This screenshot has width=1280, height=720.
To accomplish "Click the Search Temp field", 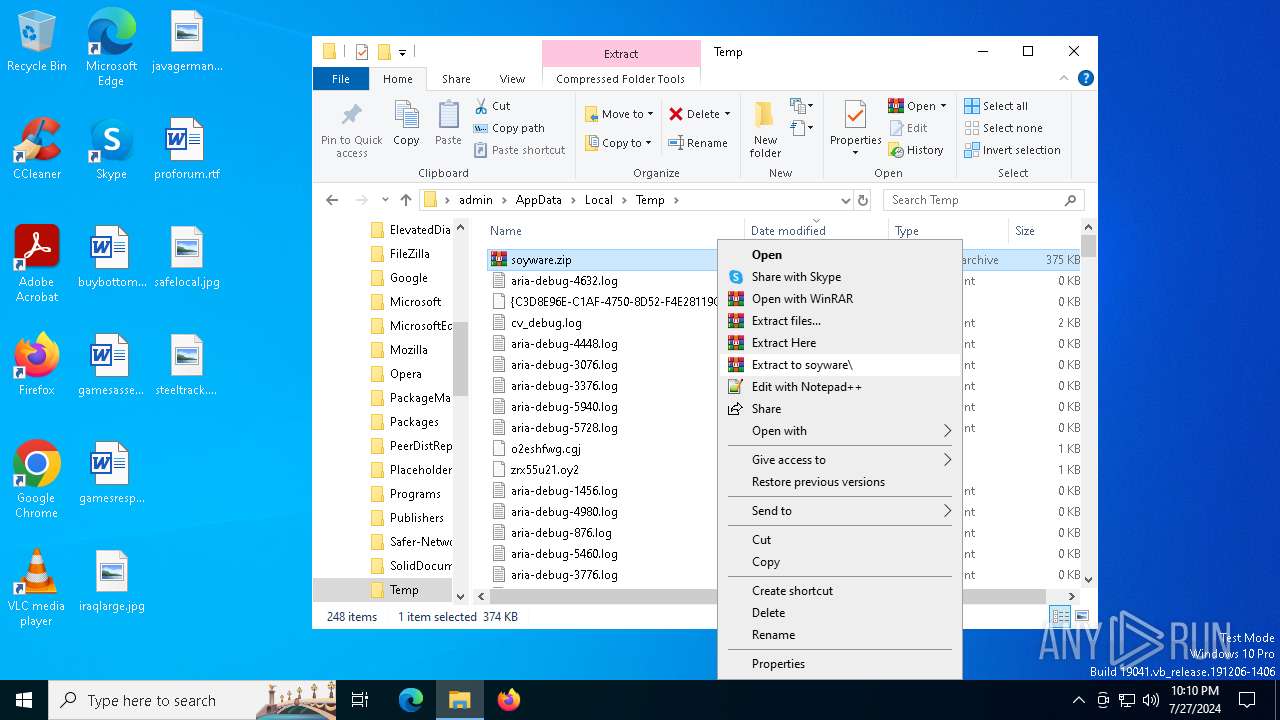I will tap(983, 200).
